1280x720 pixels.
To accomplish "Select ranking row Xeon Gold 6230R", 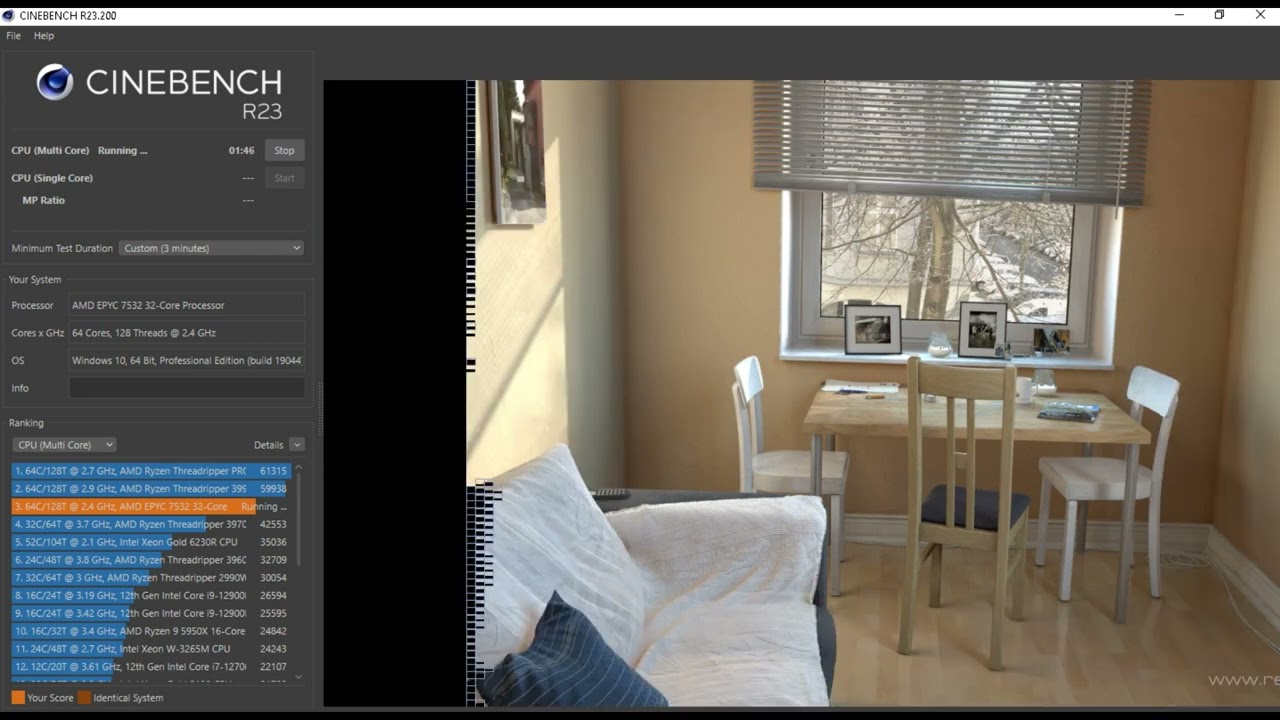I will (150, 542).
